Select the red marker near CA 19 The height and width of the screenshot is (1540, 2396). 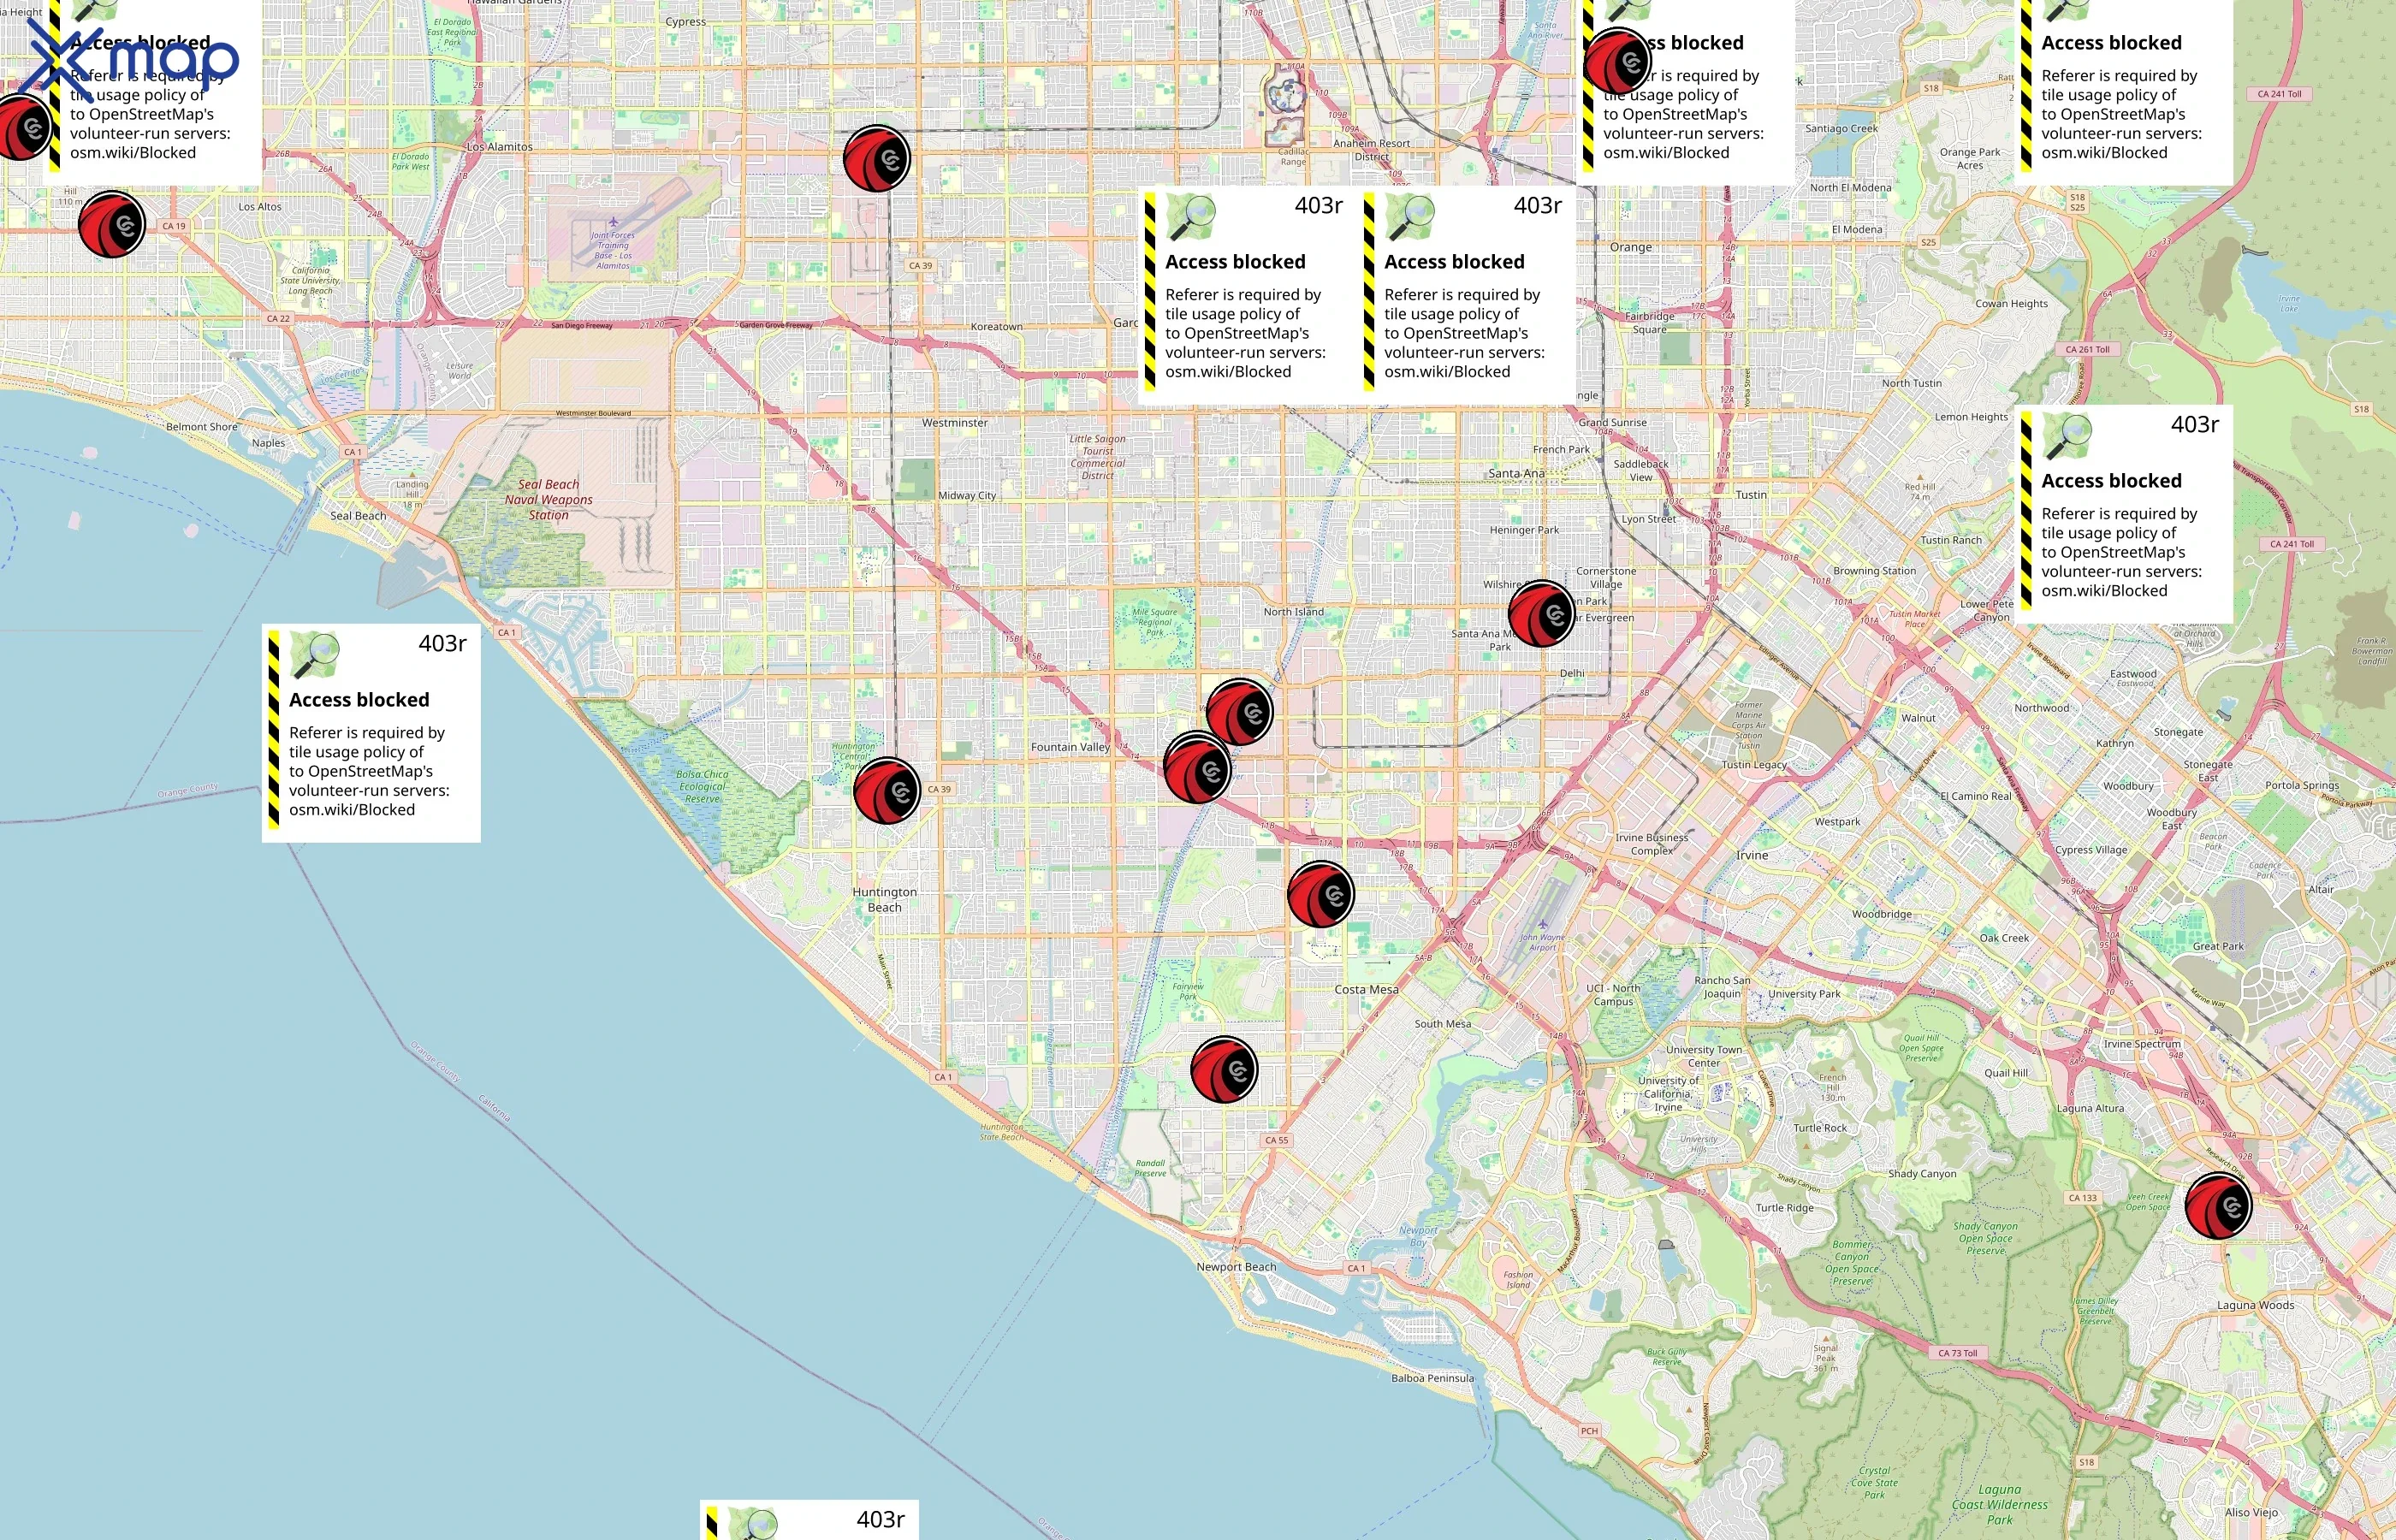point(112,225)
